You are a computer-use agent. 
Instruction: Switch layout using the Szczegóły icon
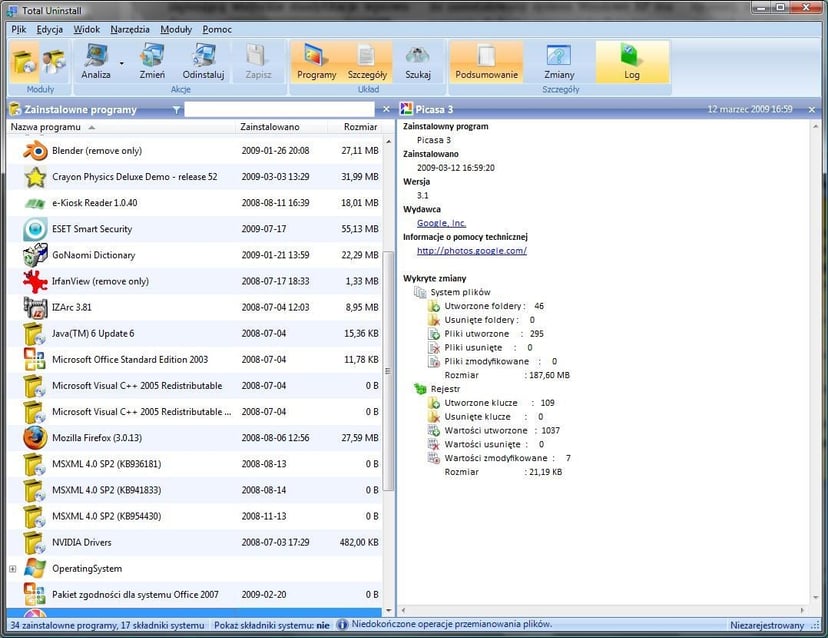[368, 60]
